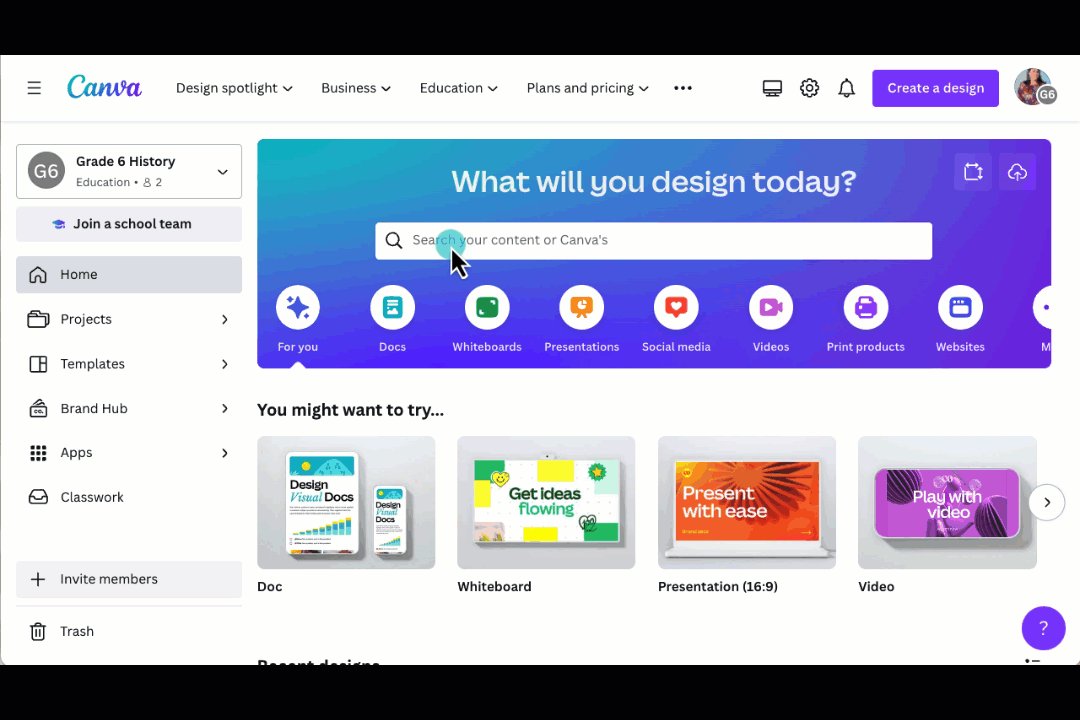Select Home in the sidebar

[129, 274]
